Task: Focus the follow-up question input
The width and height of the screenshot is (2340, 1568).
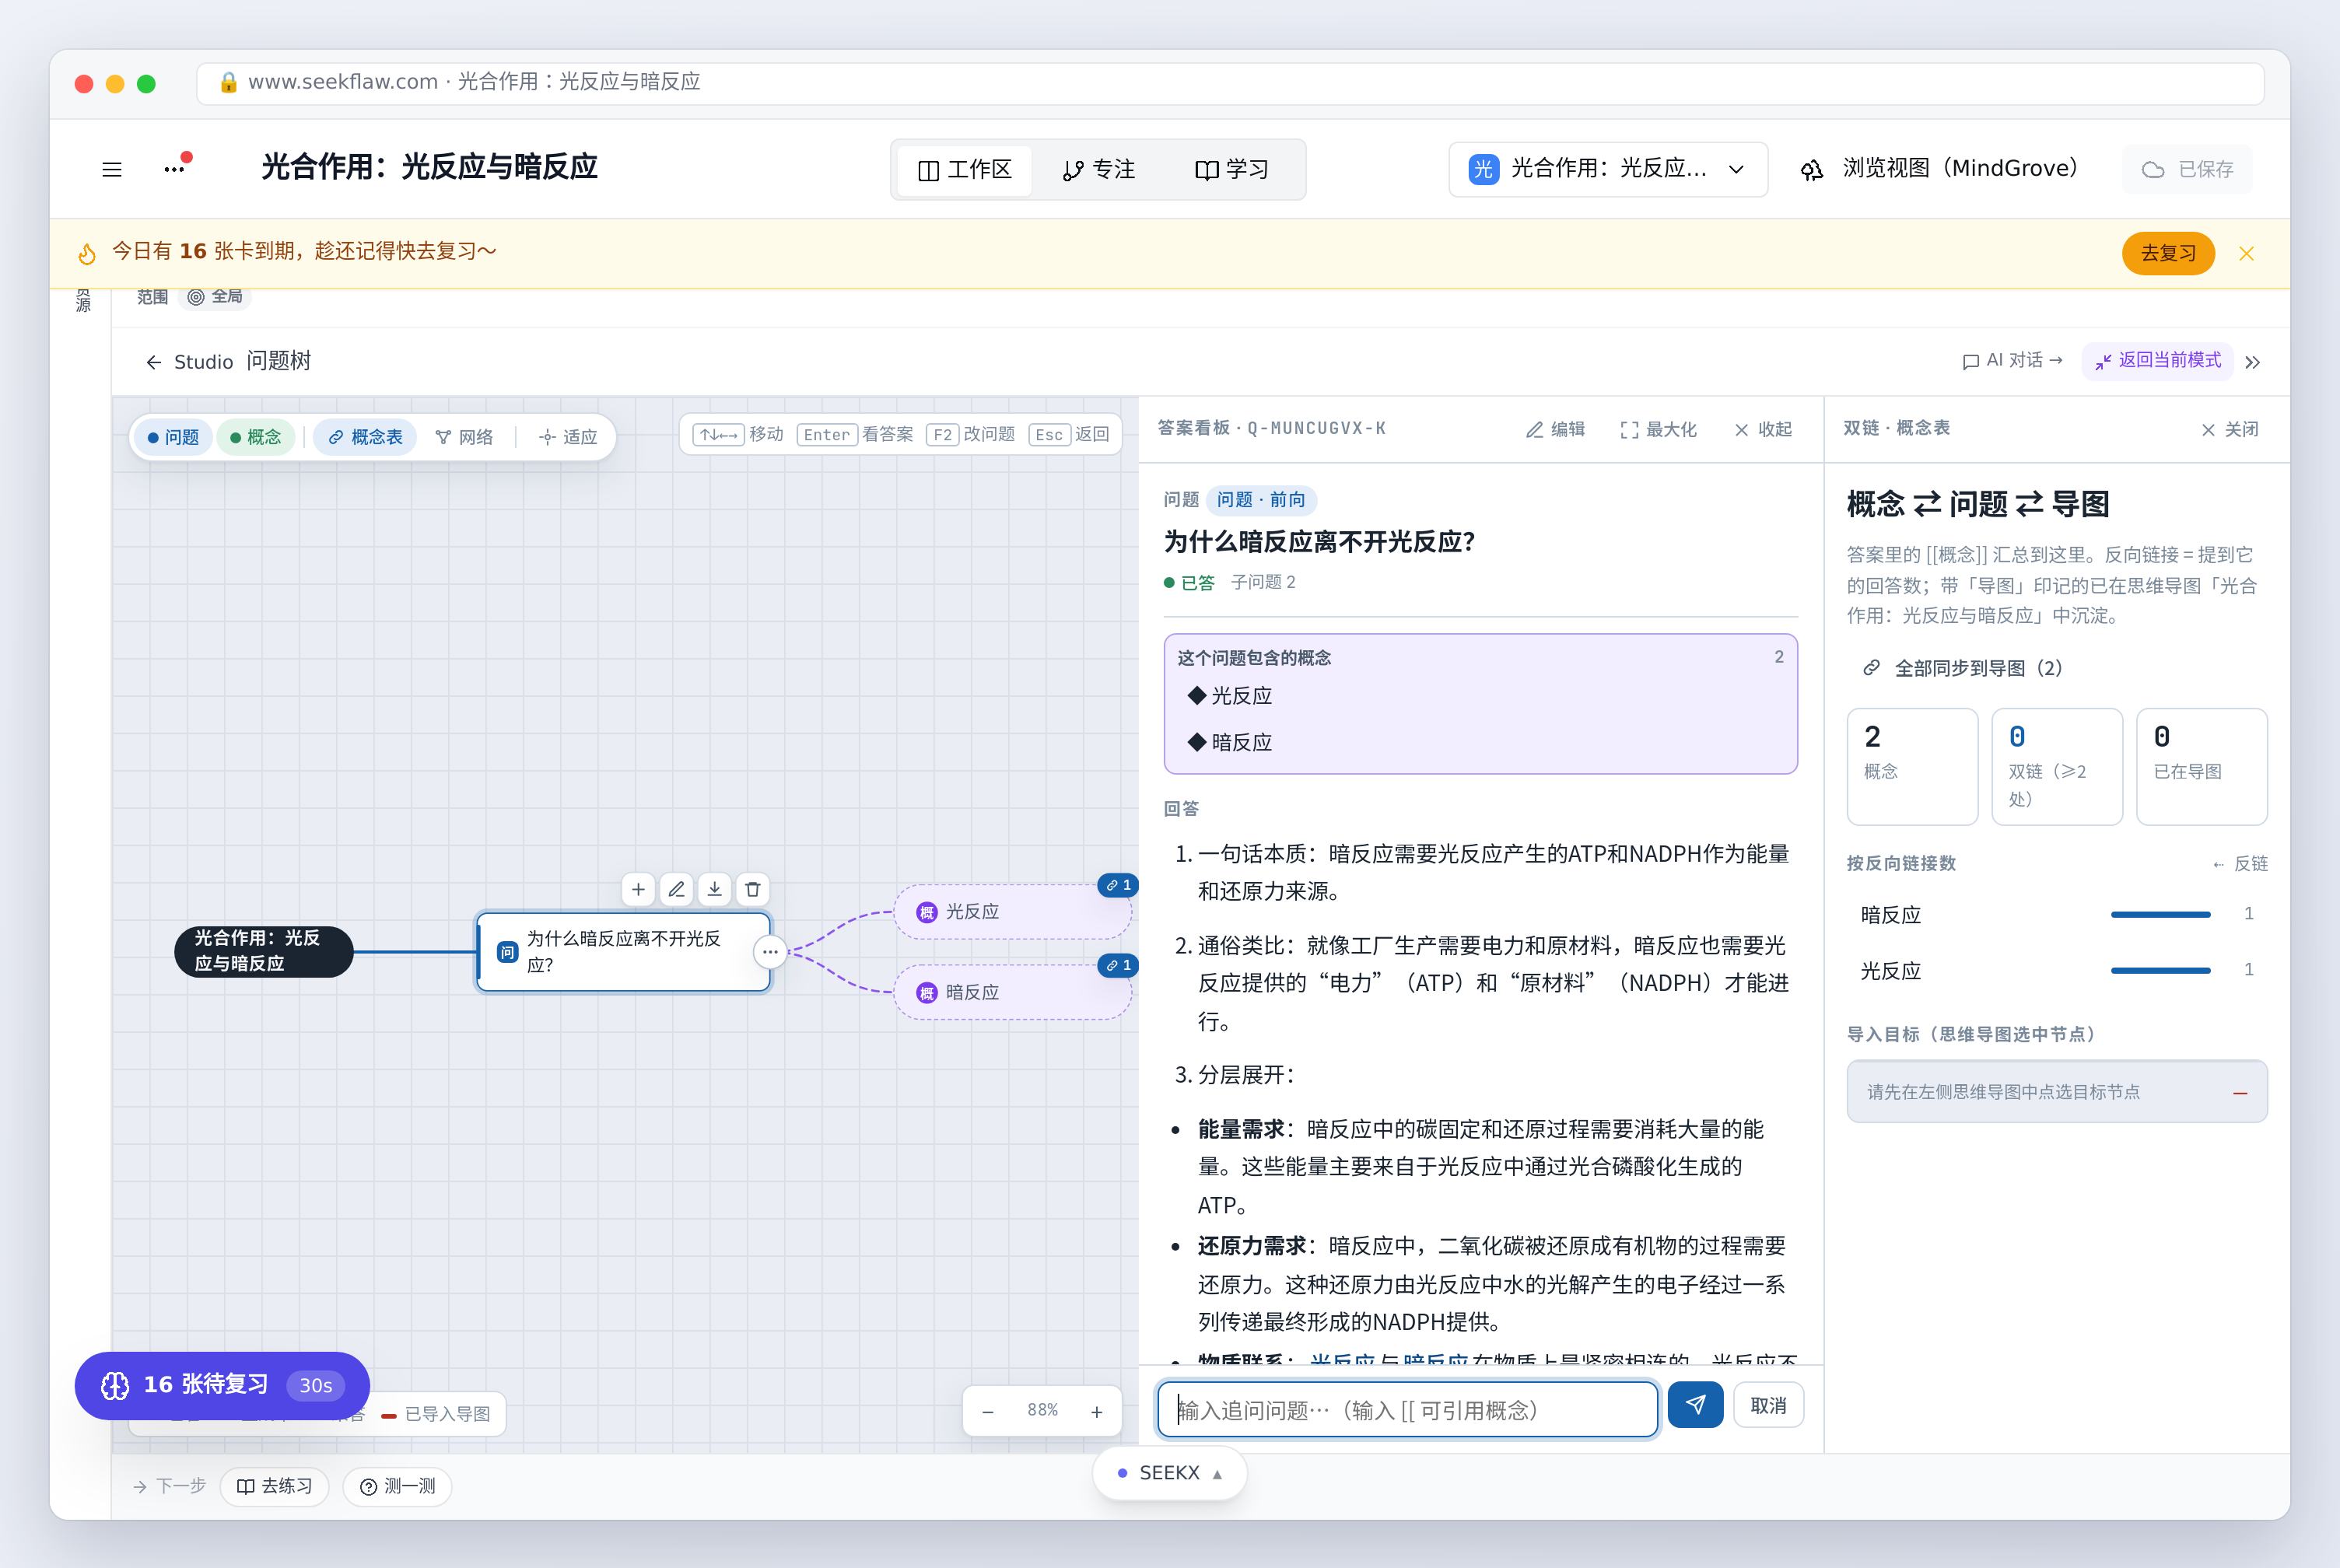Action: [1407, 1410]
